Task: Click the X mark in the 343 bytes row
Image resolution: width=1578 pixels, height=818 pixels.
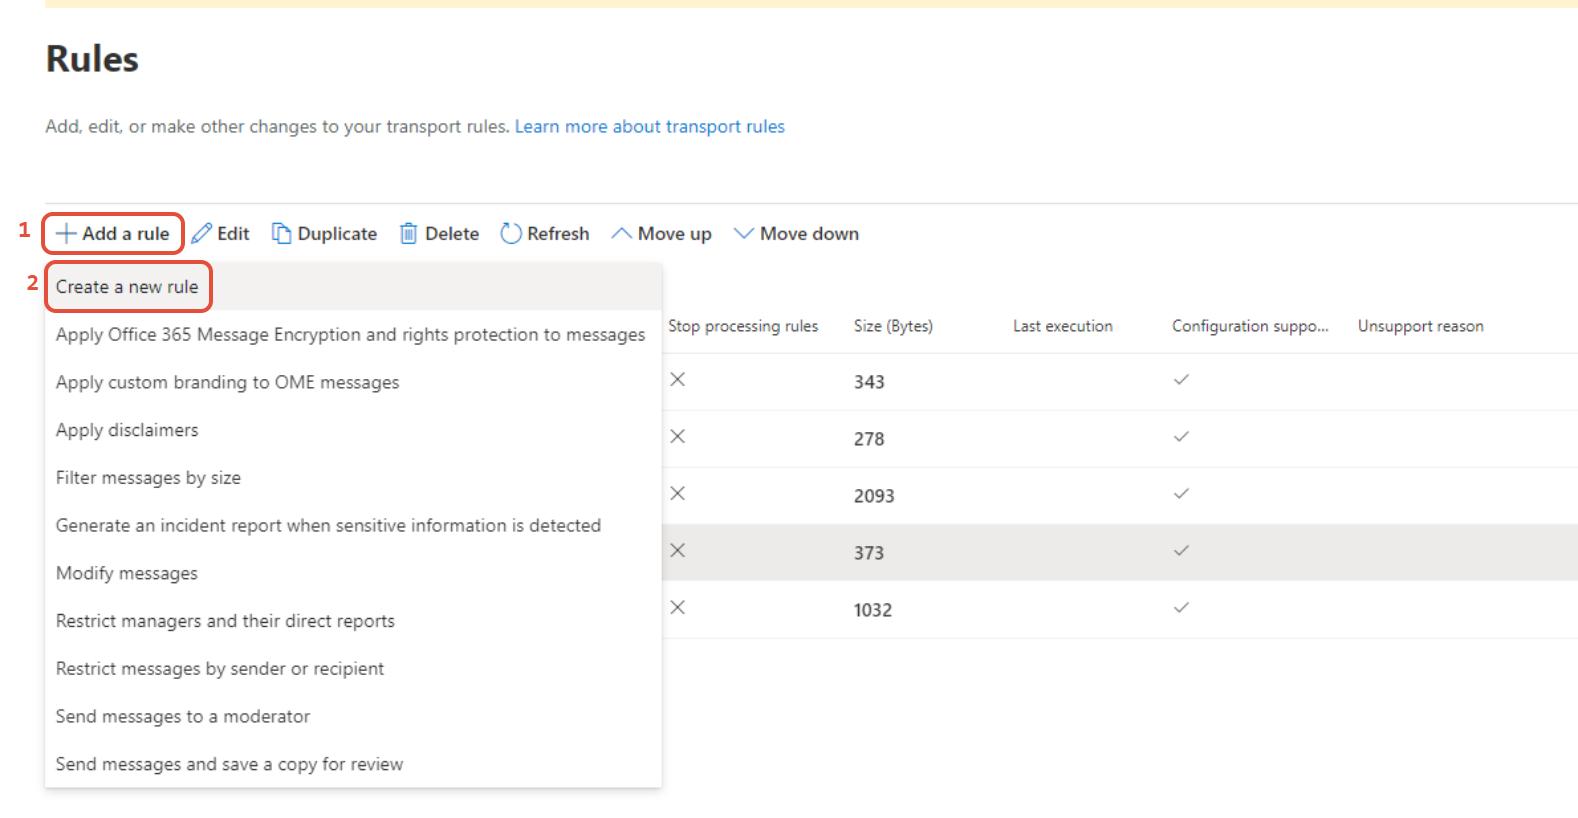Action: point(677,379)
